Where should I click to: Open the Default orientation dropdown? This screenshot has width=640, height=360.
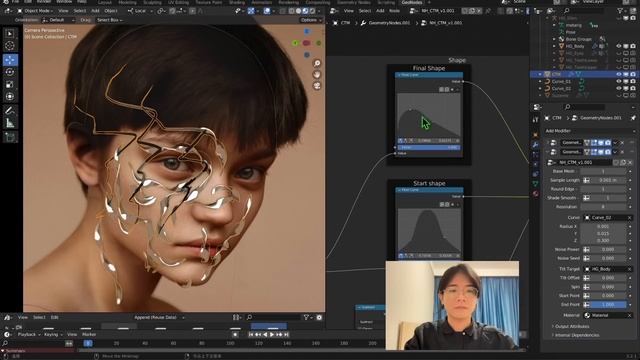click(58, 20)
